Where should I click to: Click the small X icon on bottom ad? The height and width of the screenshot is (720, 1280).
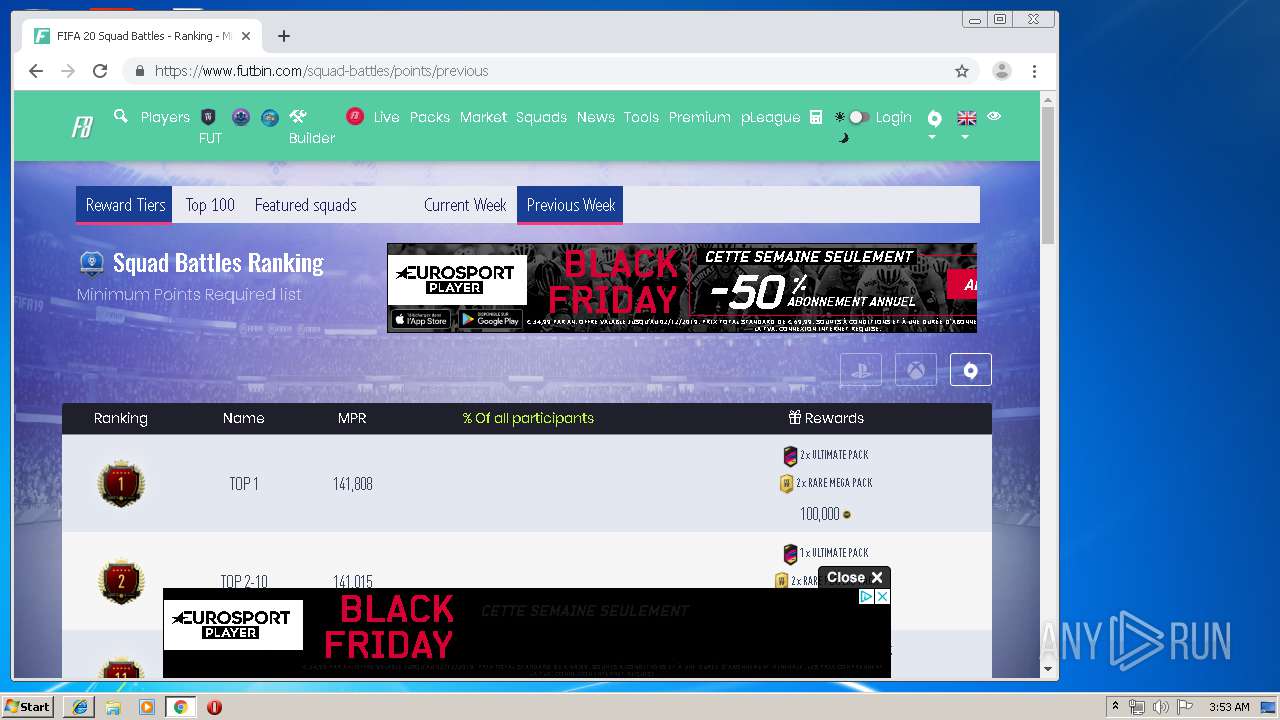tap(882, 596)
